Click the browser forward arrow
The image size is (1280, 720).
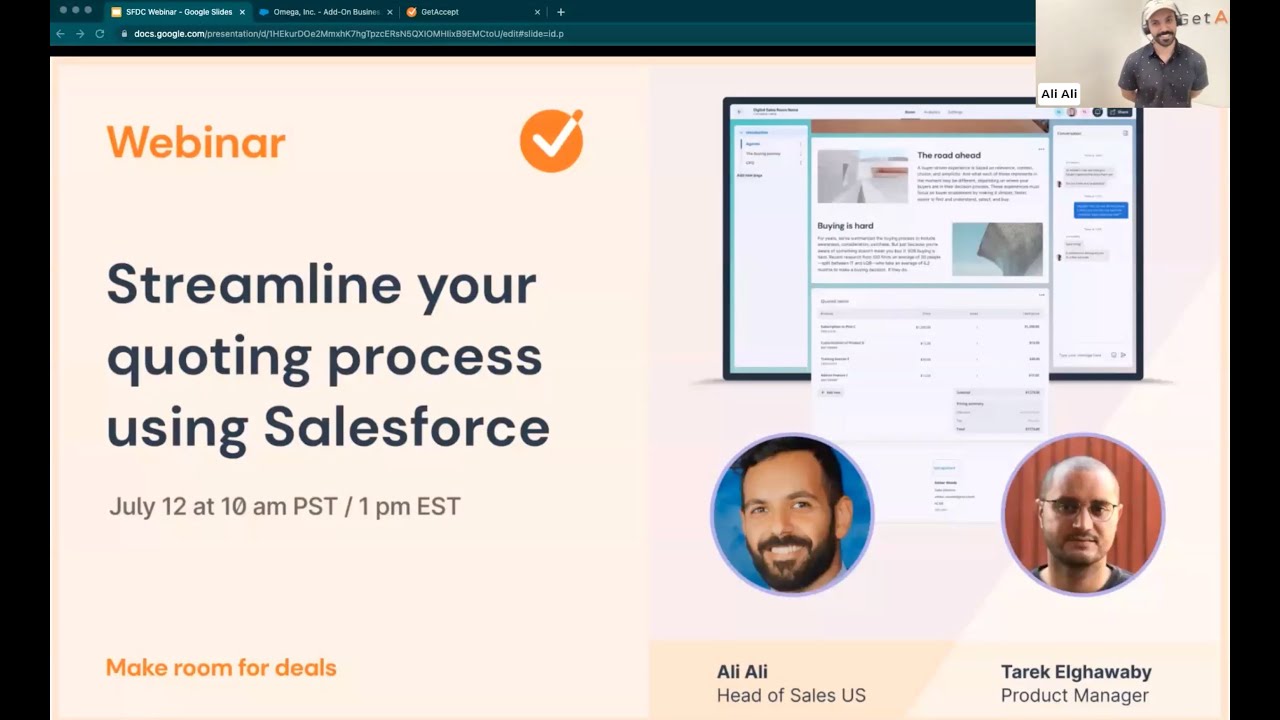(80, 33)
